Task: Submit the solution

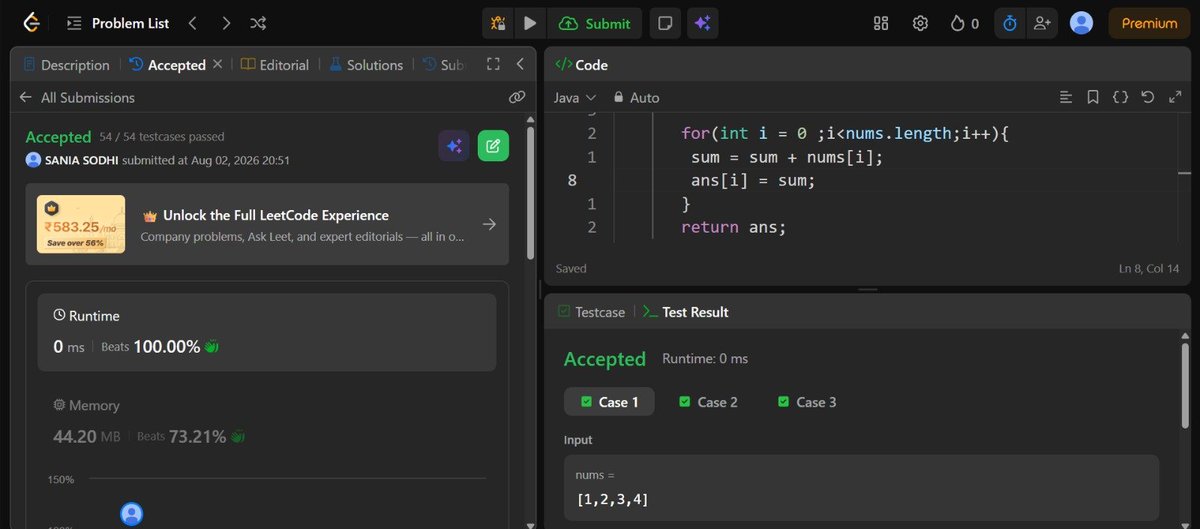Action: (x=594, y=23)
